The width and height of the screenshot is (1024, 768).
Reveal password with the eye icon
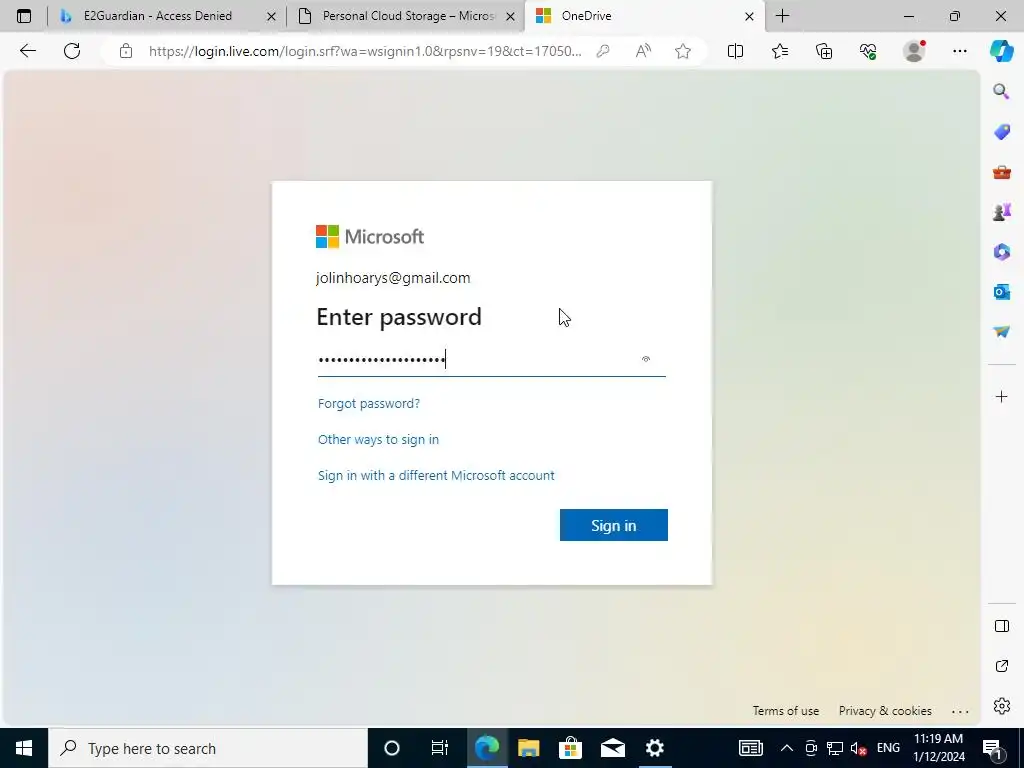(646, 359)
